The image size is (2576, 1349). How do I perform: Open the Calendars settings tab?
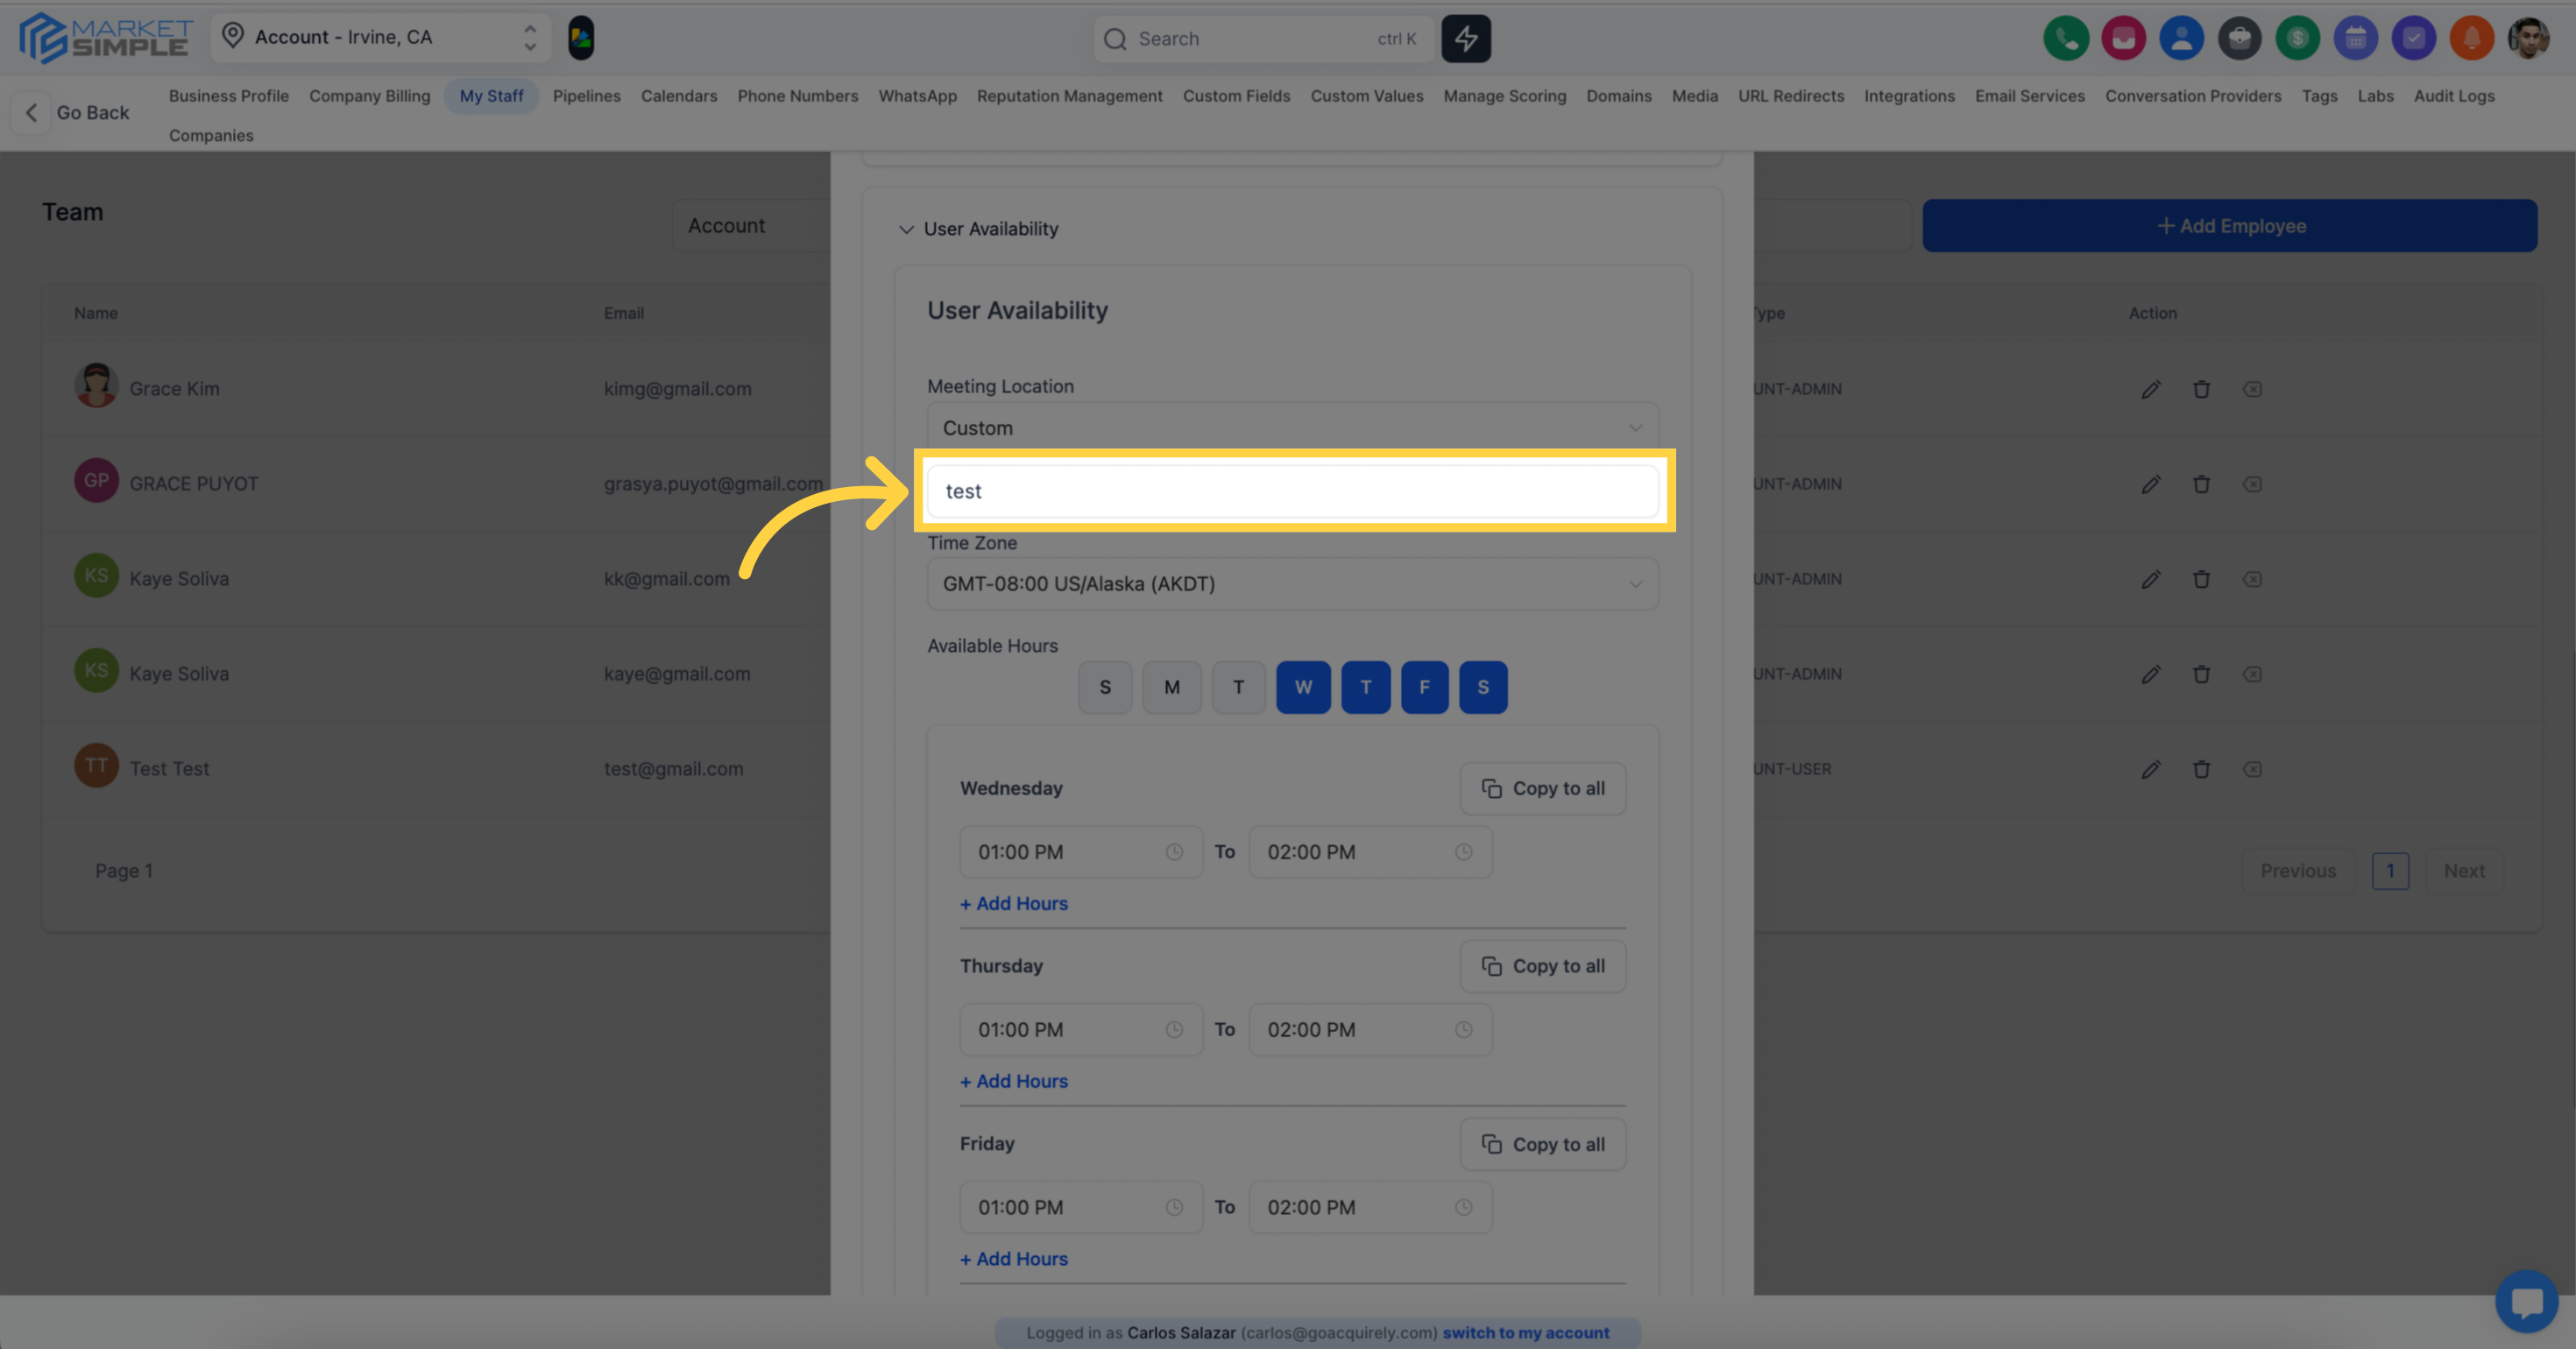coord(679,96)
